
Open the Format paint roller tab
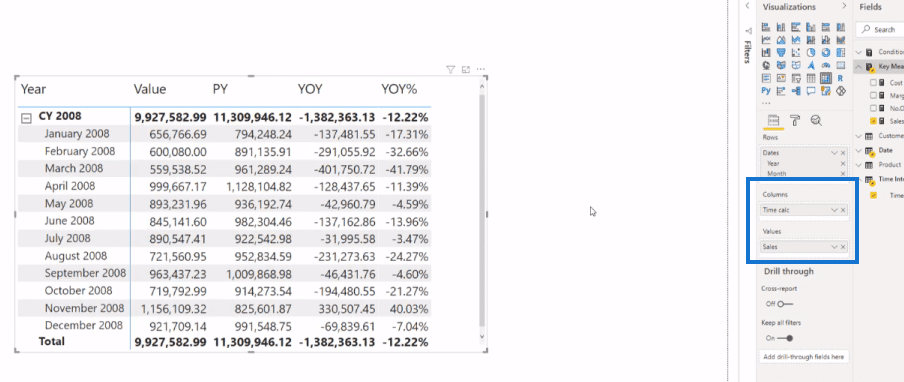tap(795, 120)
